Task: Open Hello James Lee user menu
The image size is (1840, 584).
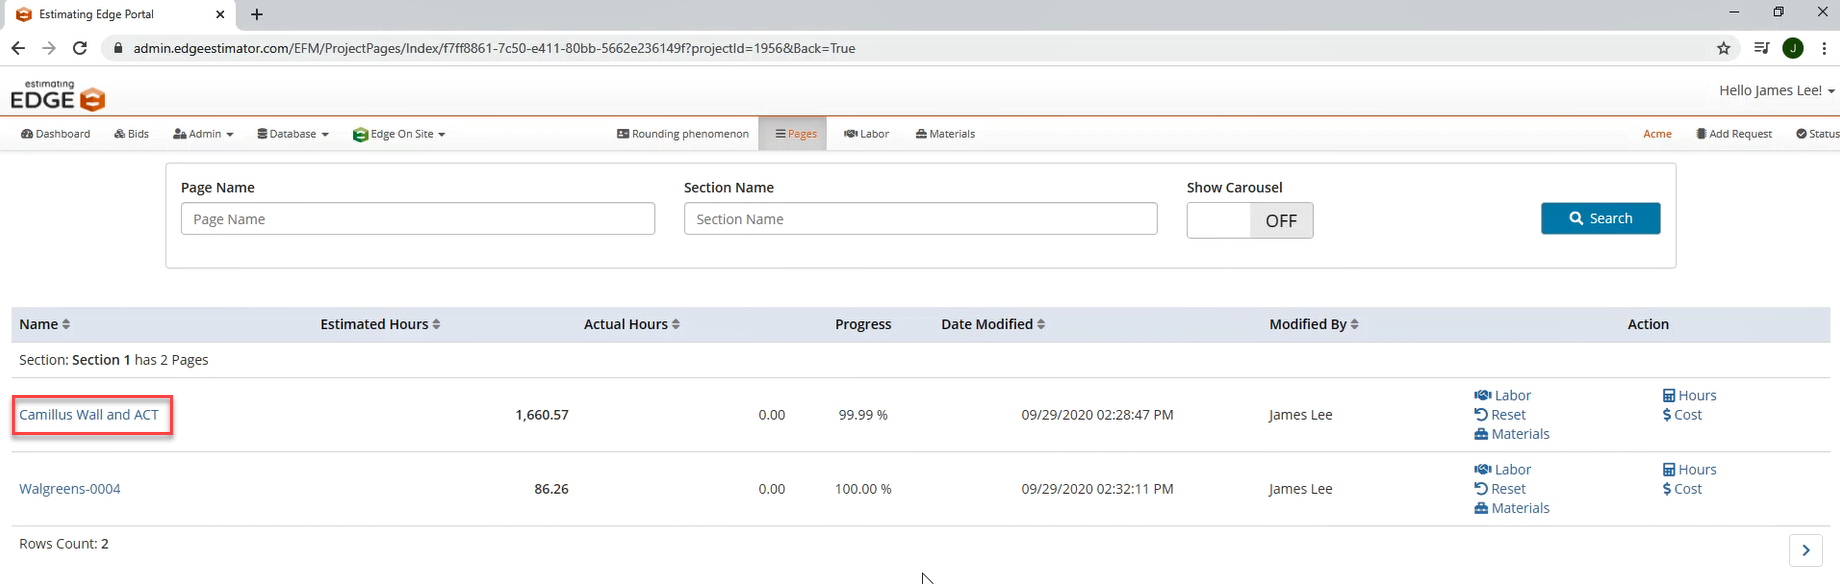Action: pos(1776,91)
